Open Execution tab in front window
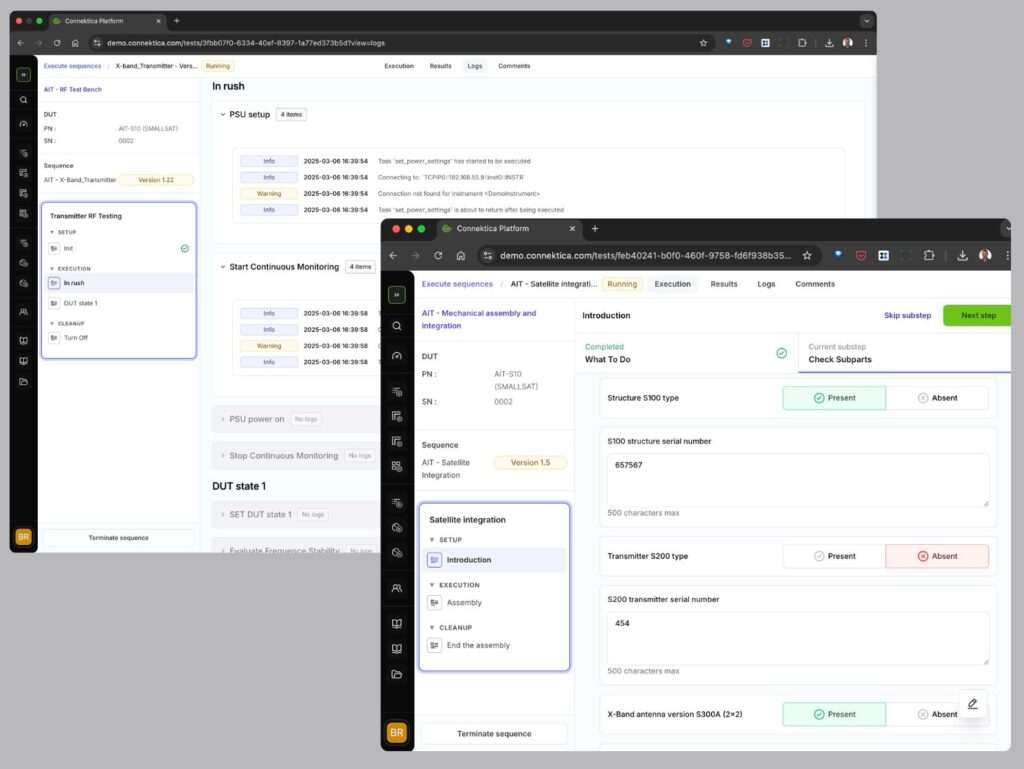Viewport: 1024px width, 769px height. (672, 284)
